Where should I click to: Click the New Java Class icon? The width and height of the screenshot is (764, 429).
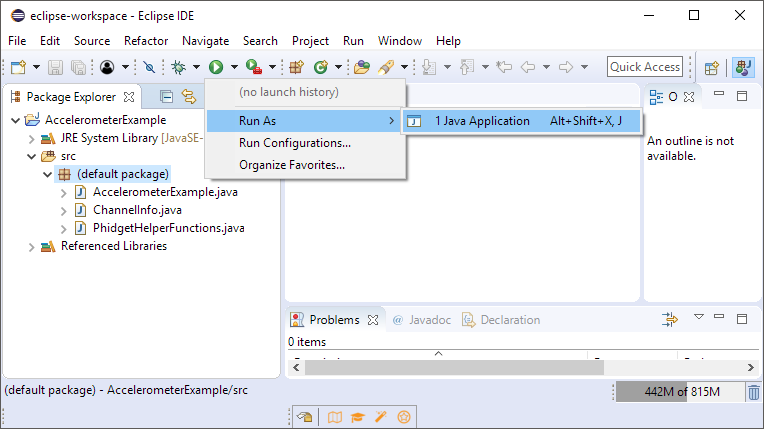[x=321, y=67]
